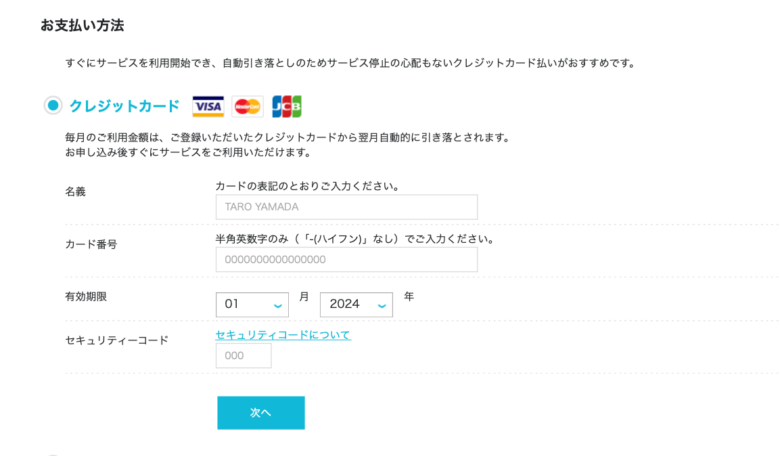Click the chevron arrow in month selector

click(x=278, y=306)
